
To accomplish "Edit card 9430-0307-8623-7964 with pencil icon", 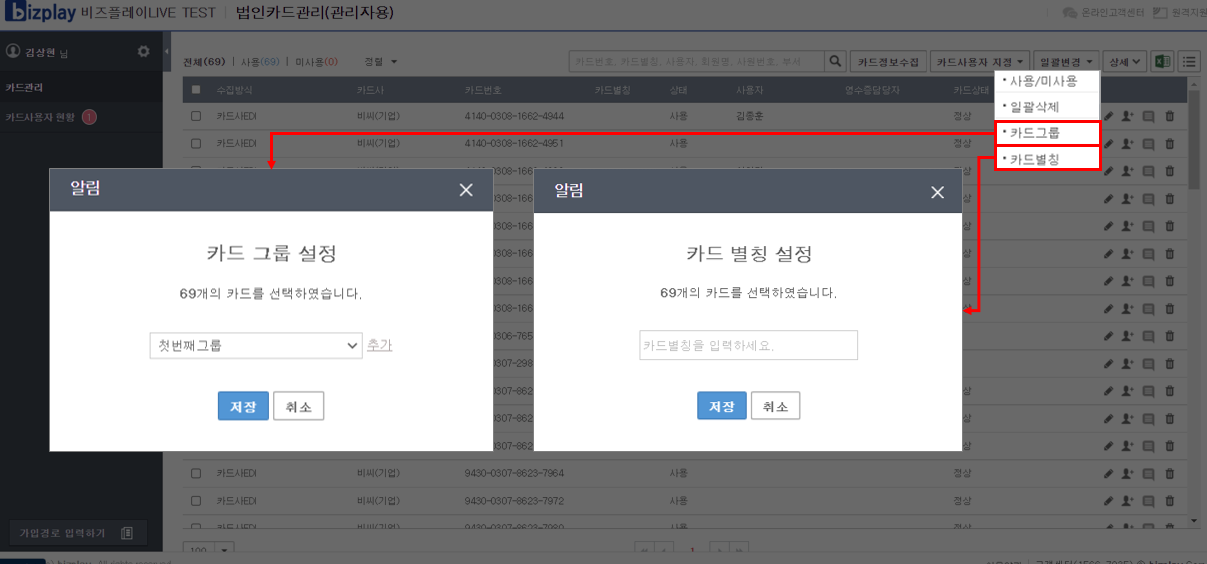I will 1108,473.
